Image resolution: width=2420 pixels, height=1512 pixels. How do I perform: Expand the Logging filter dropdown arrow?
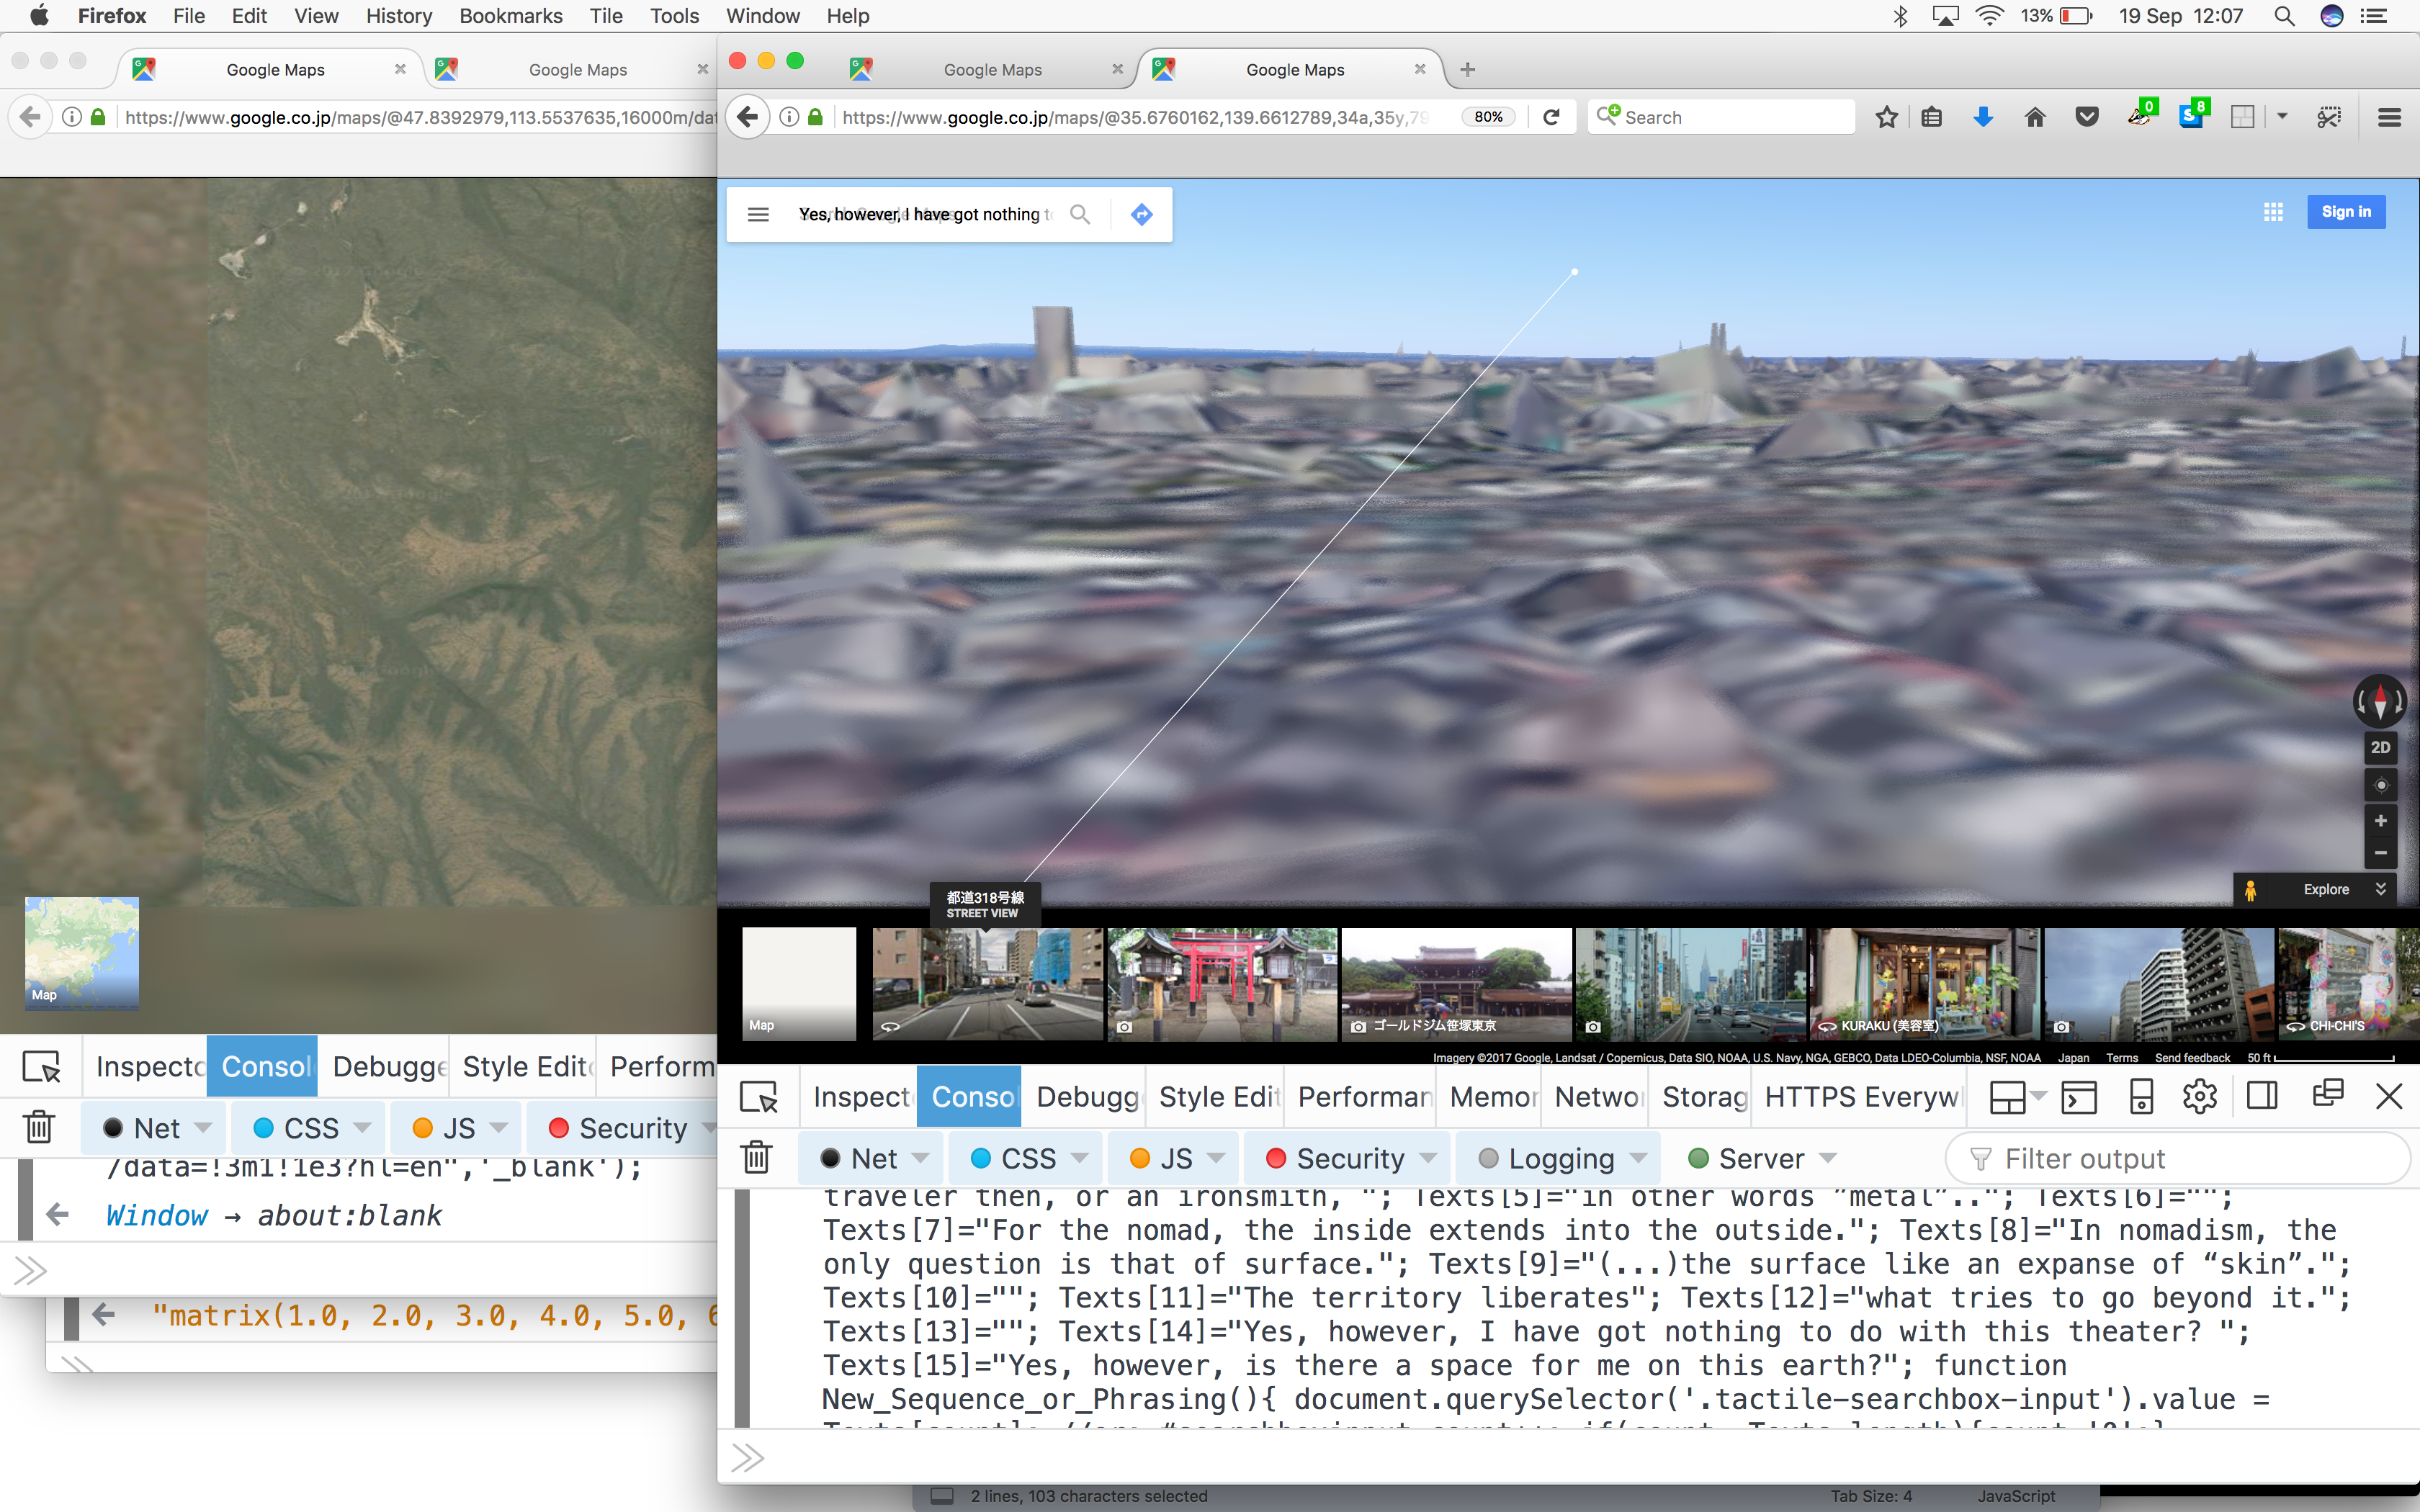(1638, 1158)
